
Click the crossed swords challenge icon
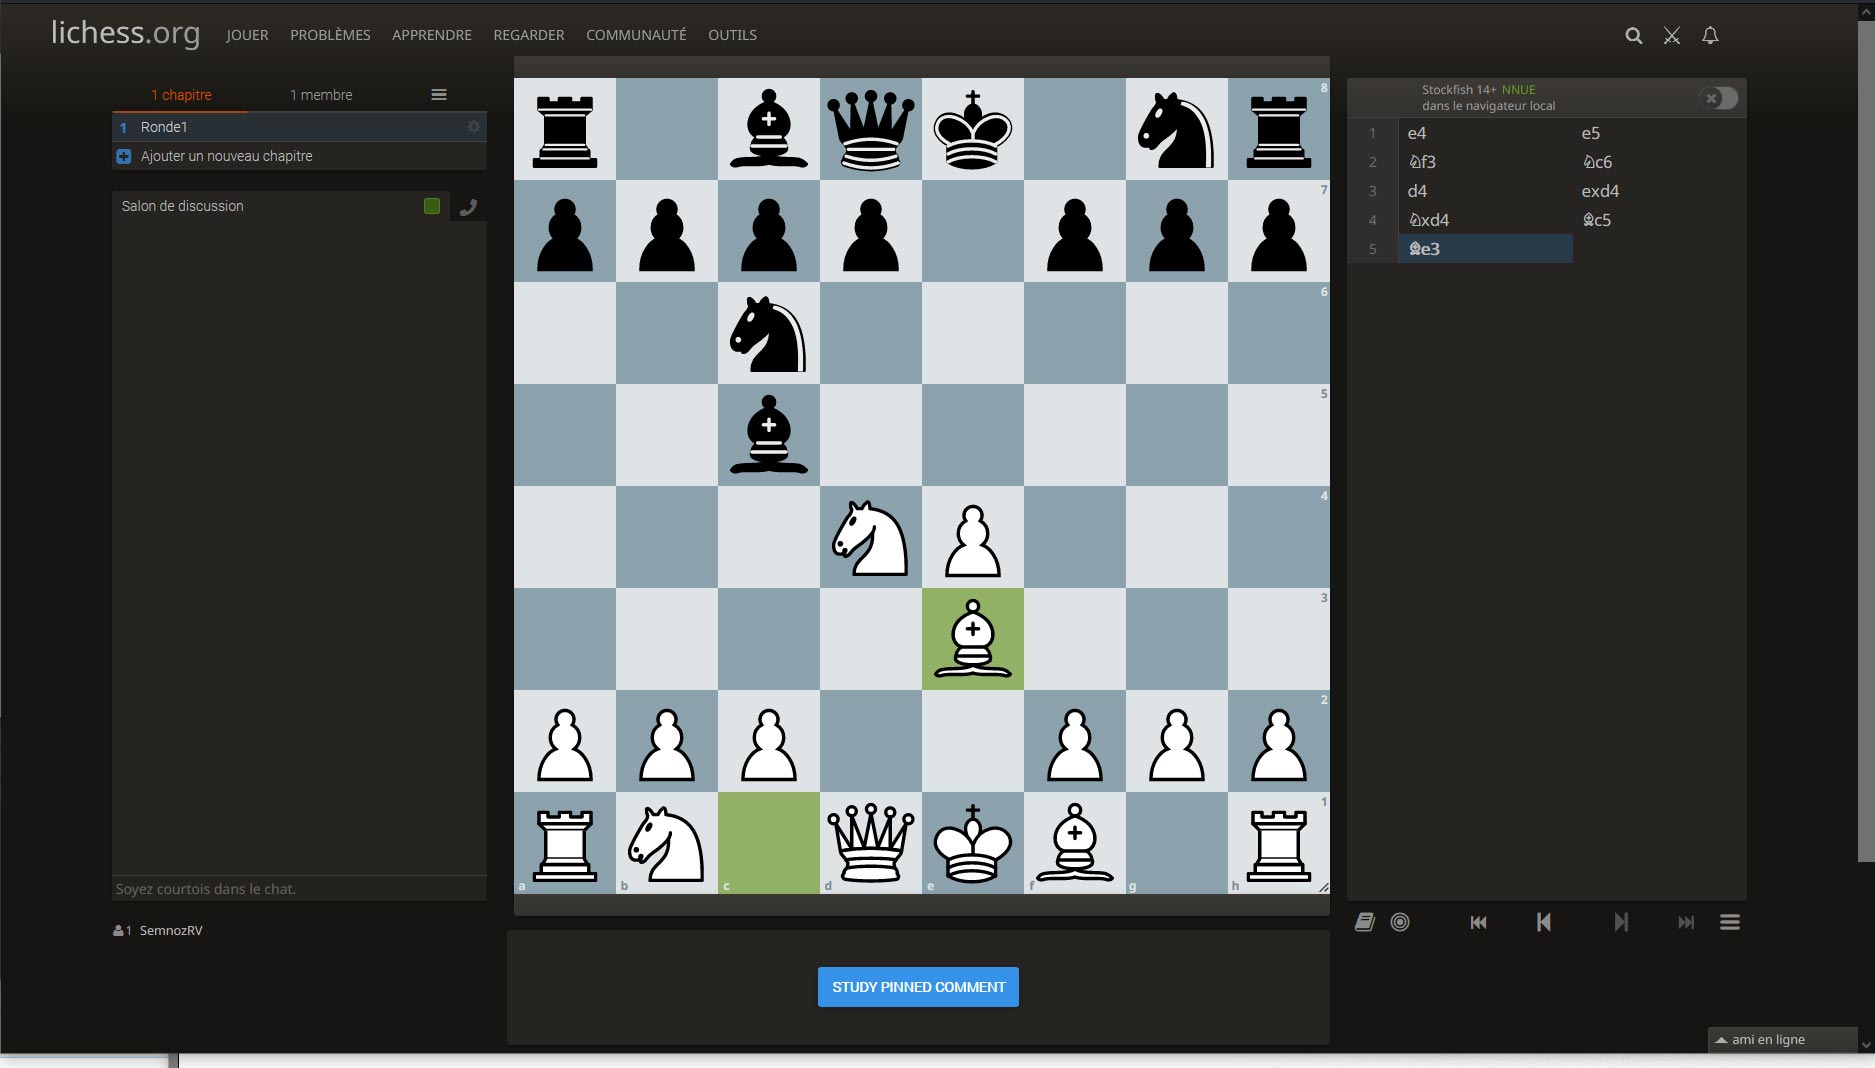(x=1671, y=36)
